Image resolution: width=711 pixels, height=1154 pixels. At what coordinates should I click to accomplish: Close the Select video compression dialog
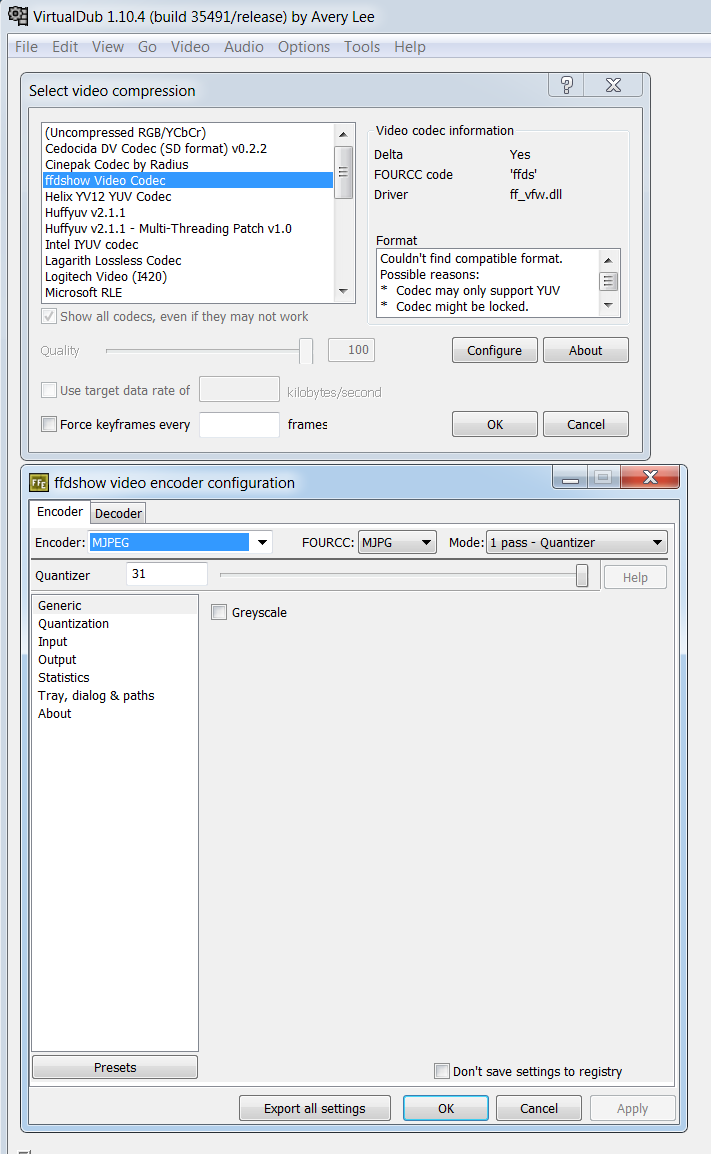pyautogui.click(x=613, y=85)
